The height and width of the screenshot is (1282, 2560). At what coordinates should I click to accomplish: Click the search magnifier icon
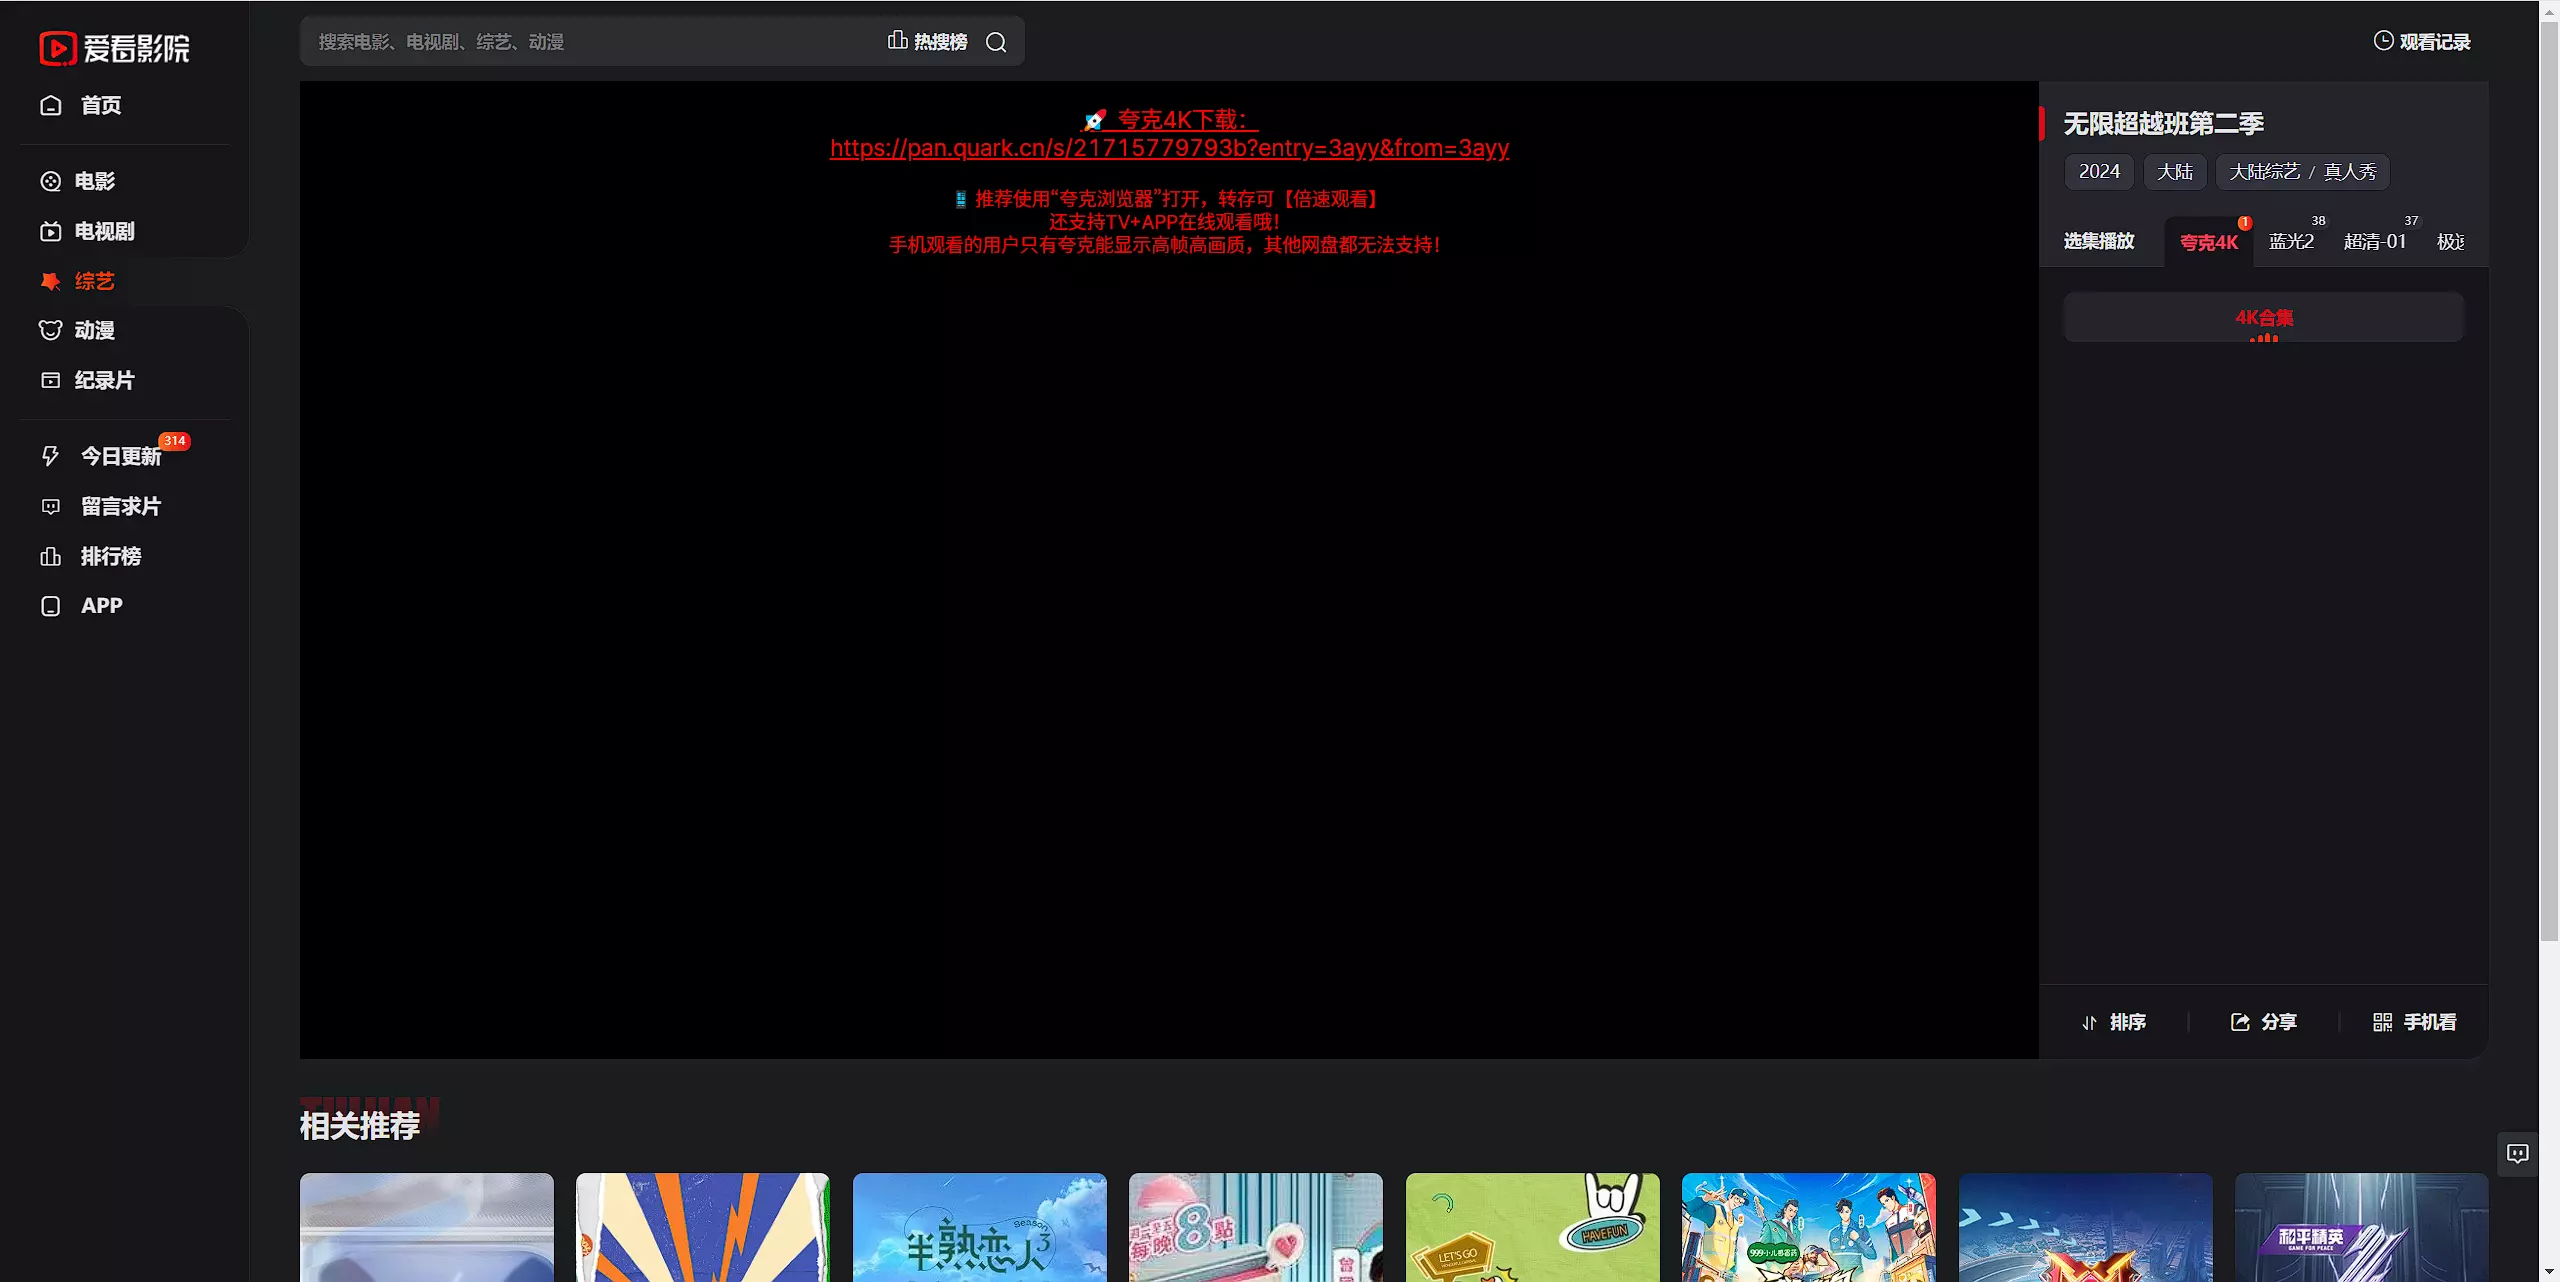tap(996, 42)
